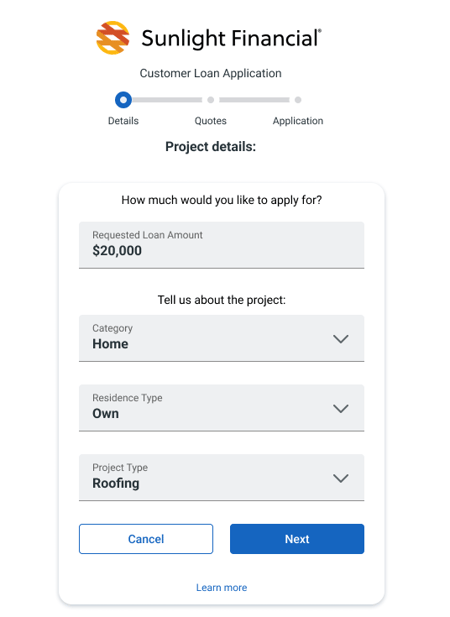Click progress bar between Details and Quotes
This screenshot has width=450, height=617.
click(x=168, y=100)
